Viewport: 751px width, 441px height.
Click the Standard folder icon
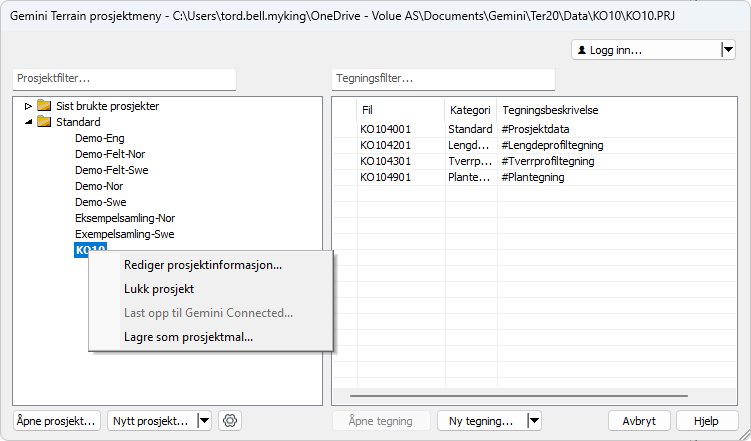click(x=44, y=122)
